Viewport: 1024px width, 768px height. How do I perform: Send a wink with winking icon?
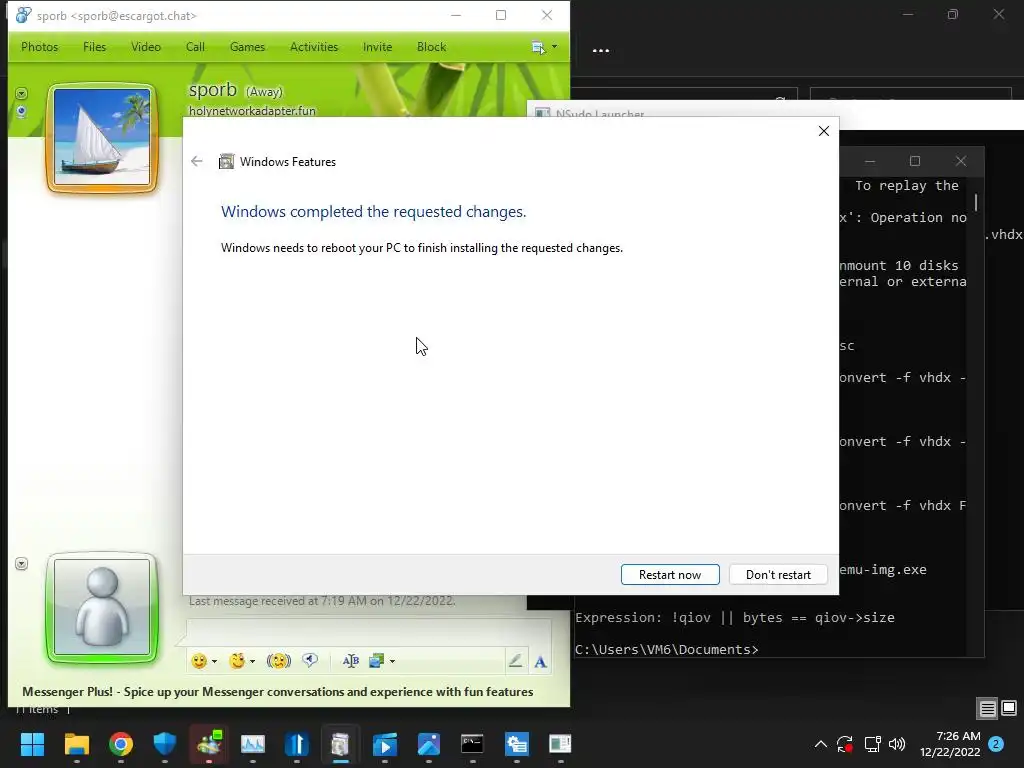pyautogui.click(x=237, y=661)
